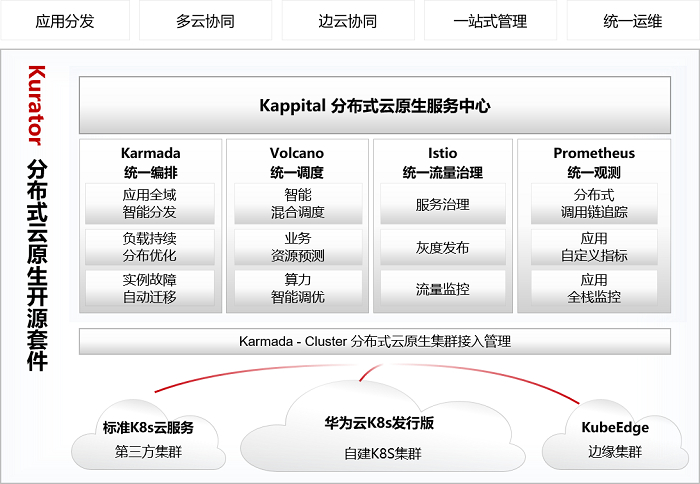Select the 应用分发 box at top

point(65,21)
